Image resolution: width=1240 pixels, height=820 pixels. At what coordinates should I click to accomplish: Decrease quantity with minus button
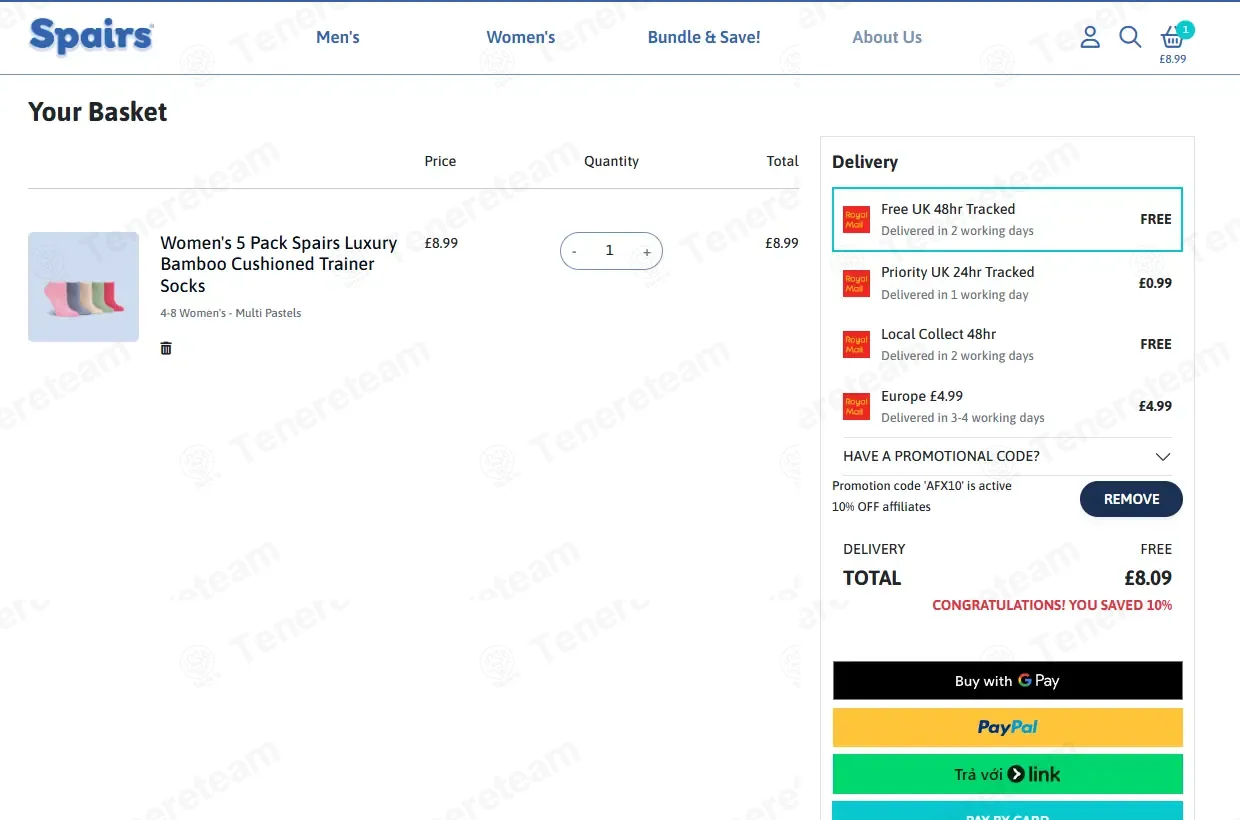[574, 252]
